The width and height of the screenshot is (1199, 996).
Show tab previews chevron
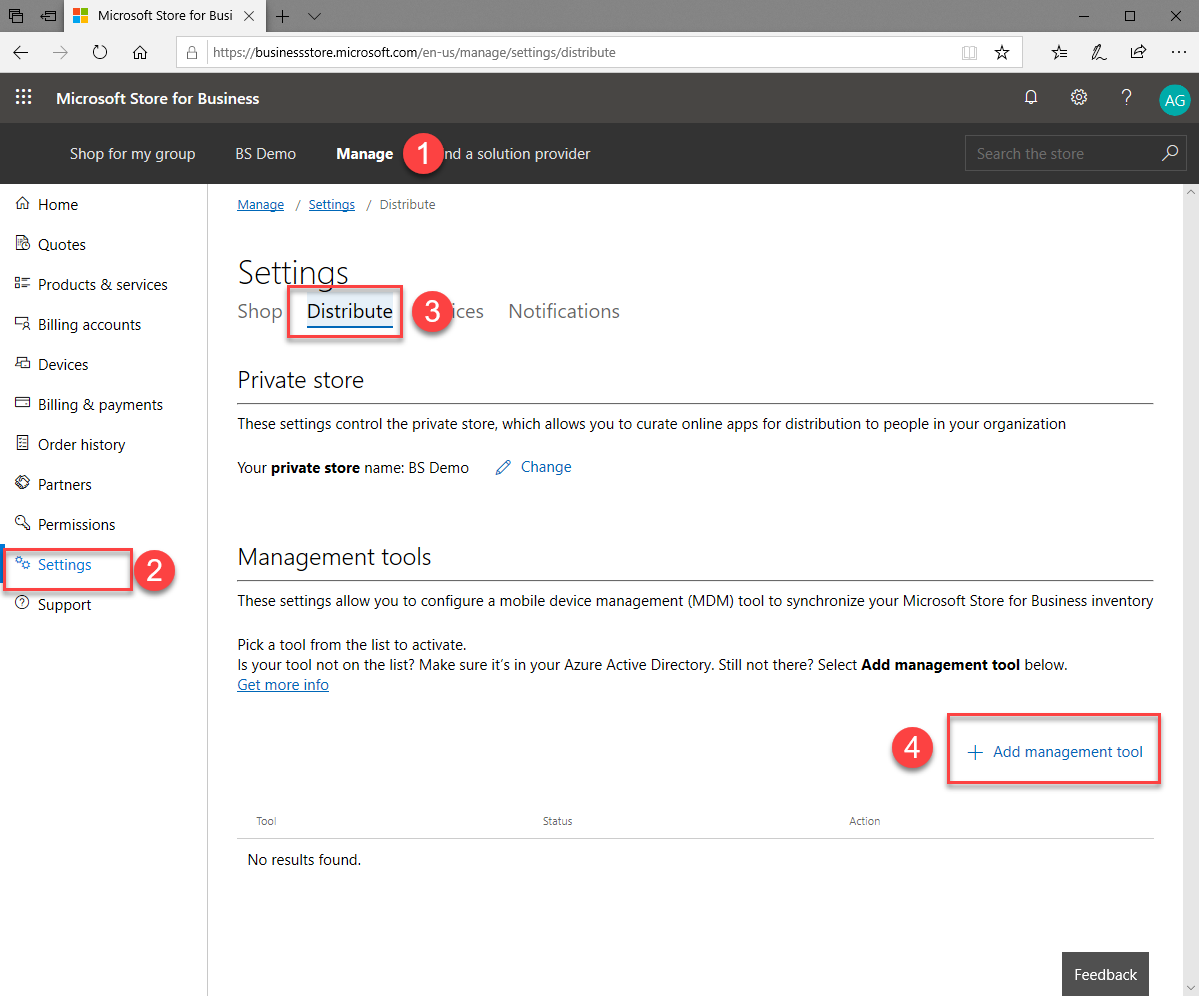[314, 16]
